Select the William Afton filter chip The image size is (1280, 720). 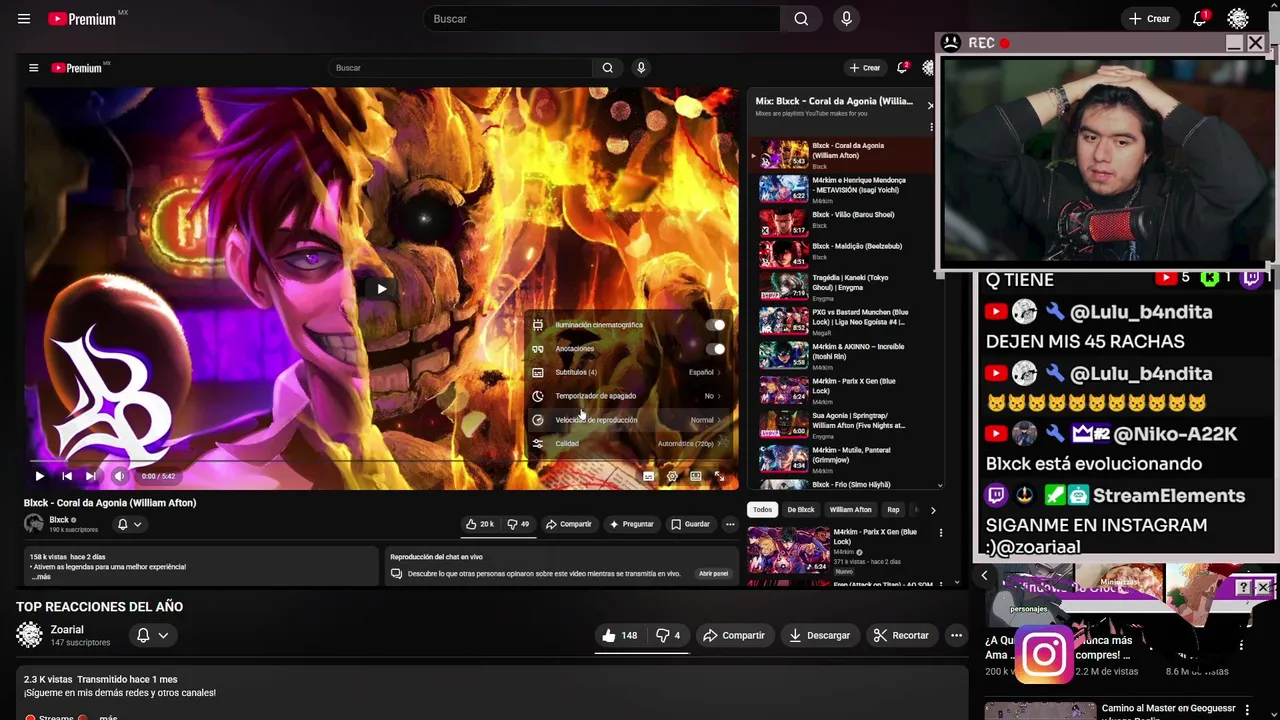pyautogui.click(x=850, y=510)
